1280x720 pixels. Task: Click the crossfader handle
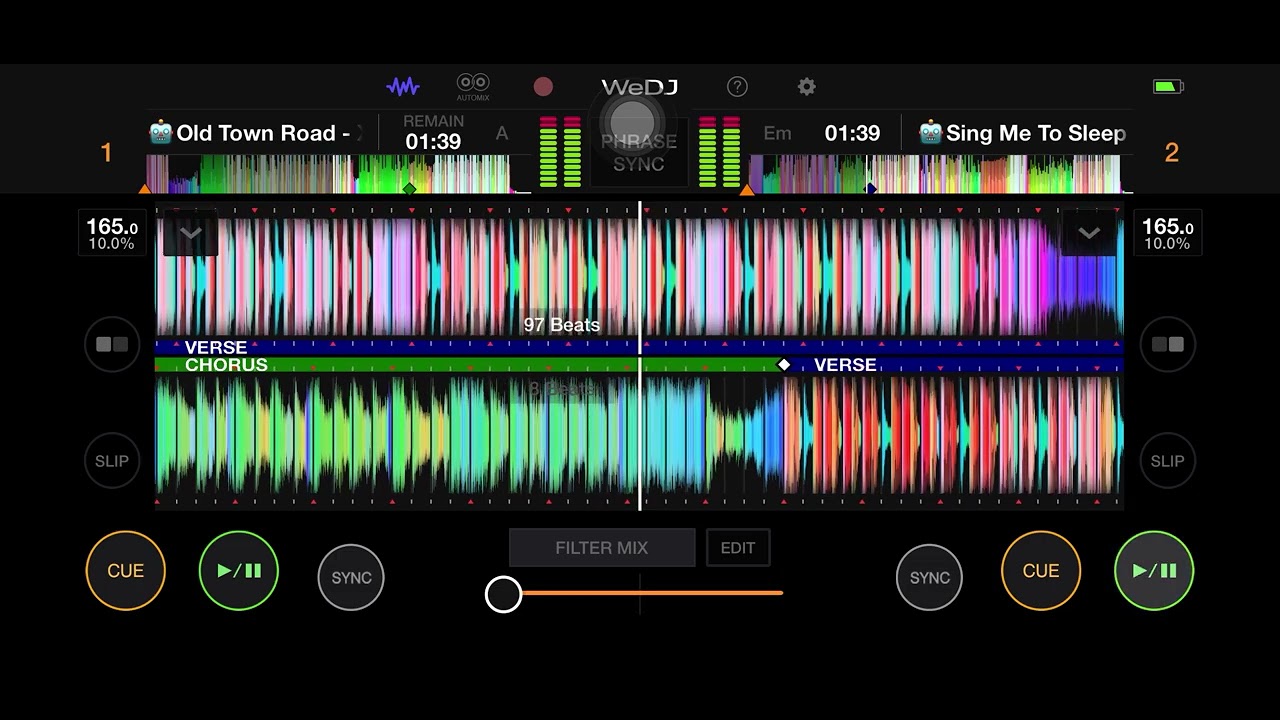pos(504,594)
